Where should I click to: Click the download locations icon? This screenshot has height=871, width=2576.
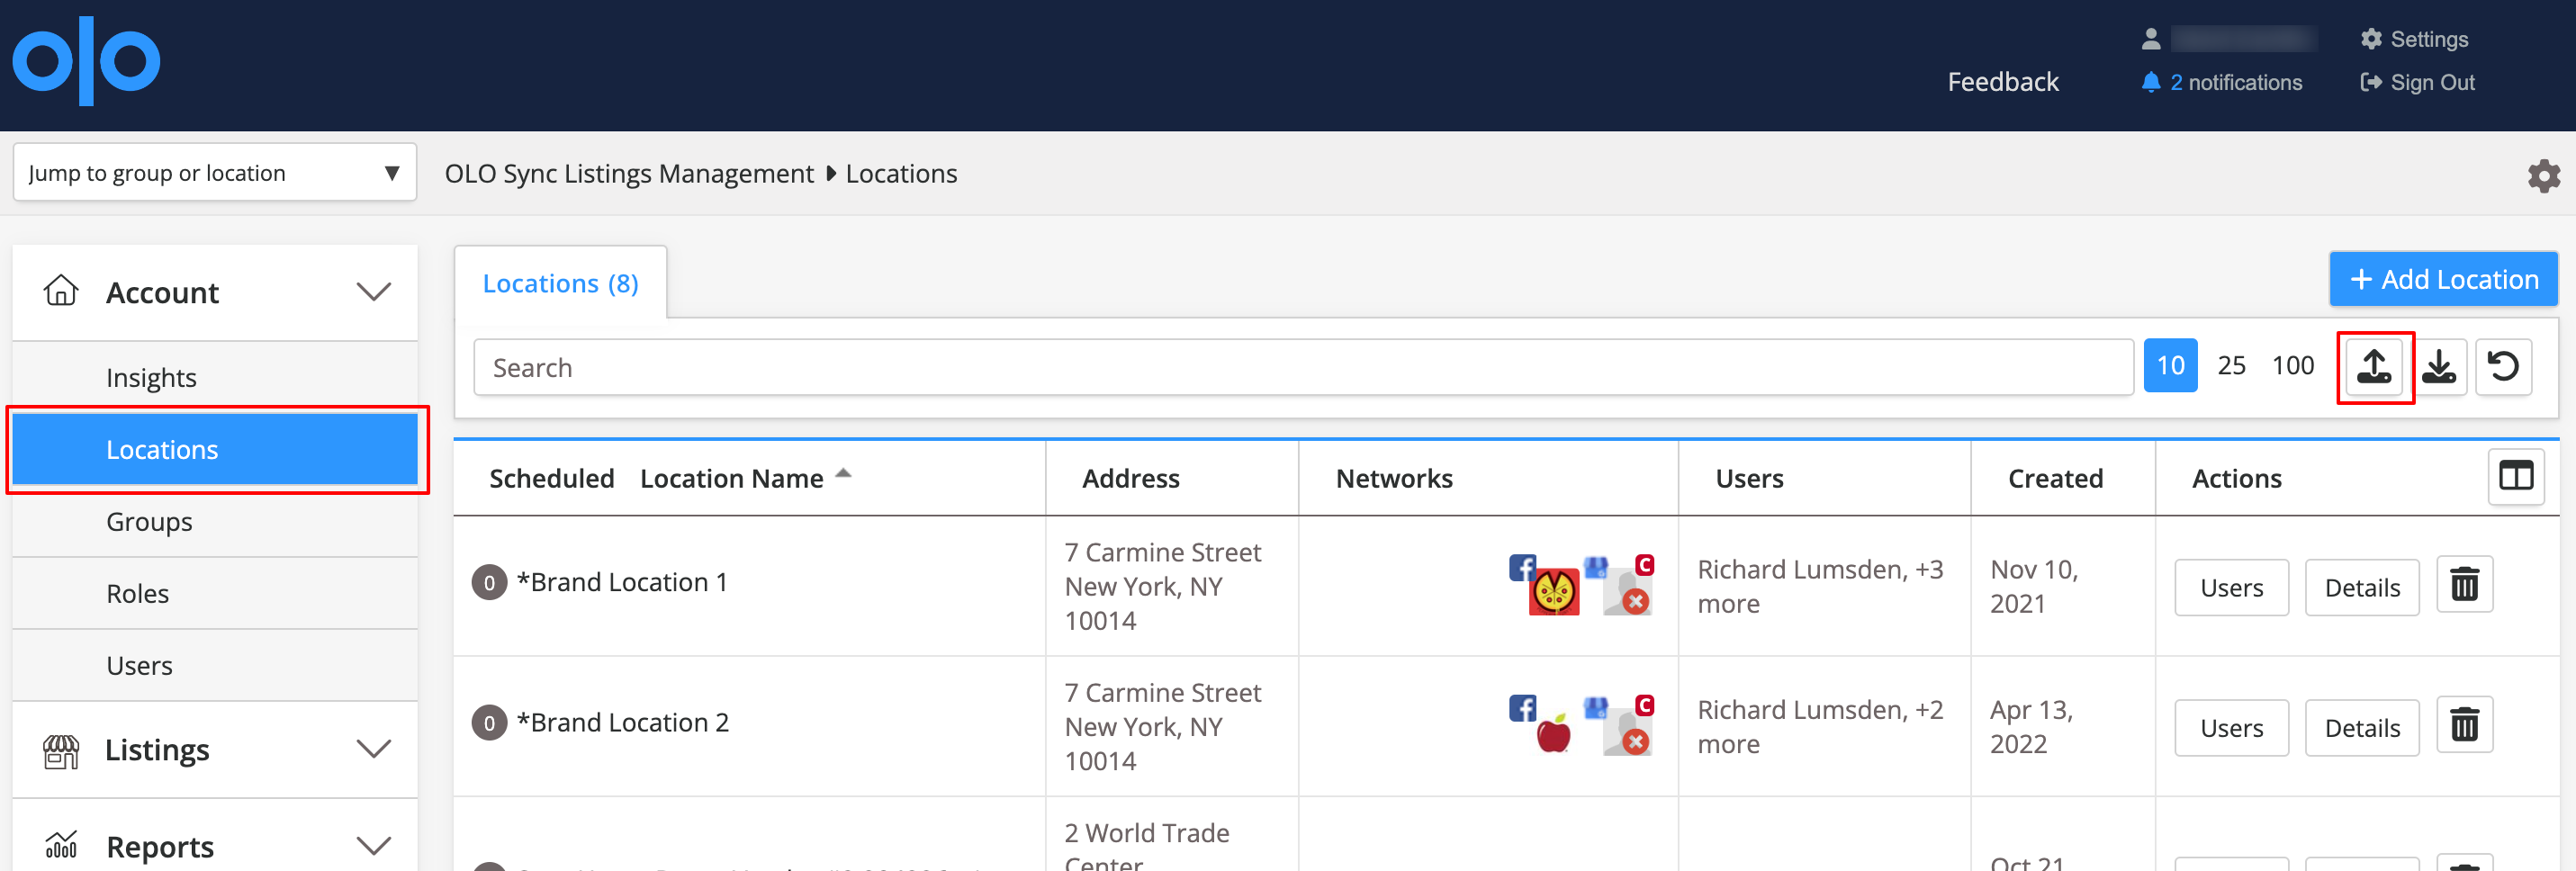coord(2439,367)
